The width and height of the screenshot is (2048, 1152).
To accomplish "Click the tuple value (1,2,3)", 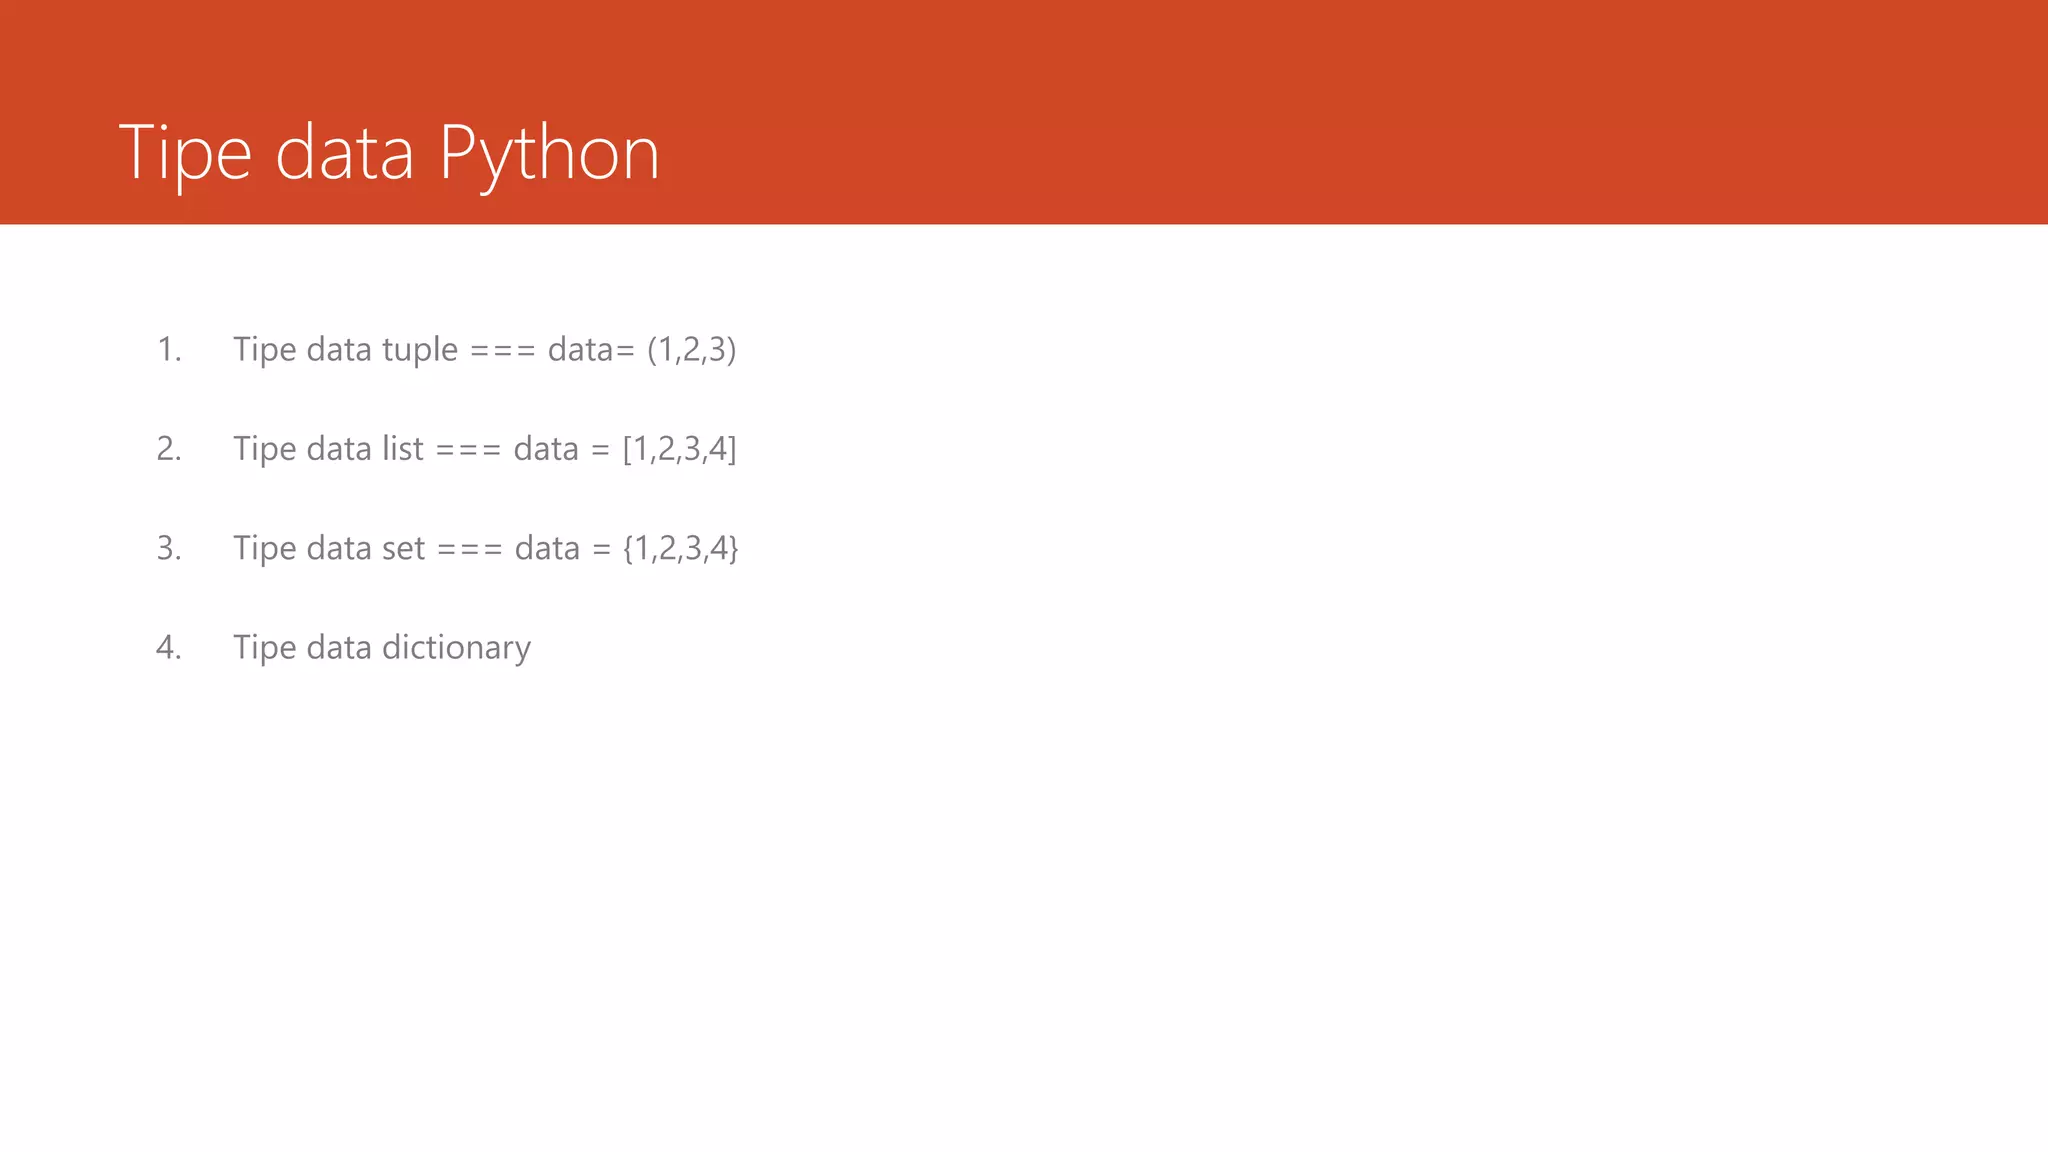I will click(x=692, y=350).
